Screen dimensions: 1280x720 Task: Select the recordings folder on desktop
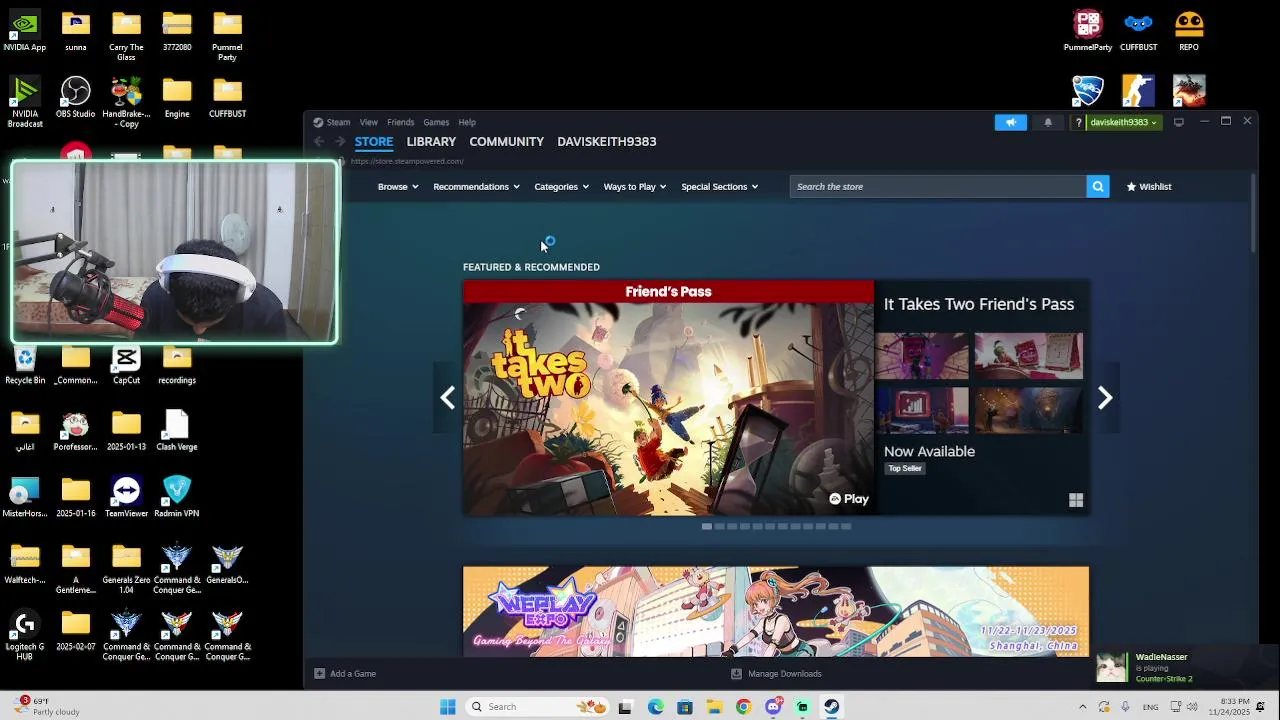(x=177, y=364)
